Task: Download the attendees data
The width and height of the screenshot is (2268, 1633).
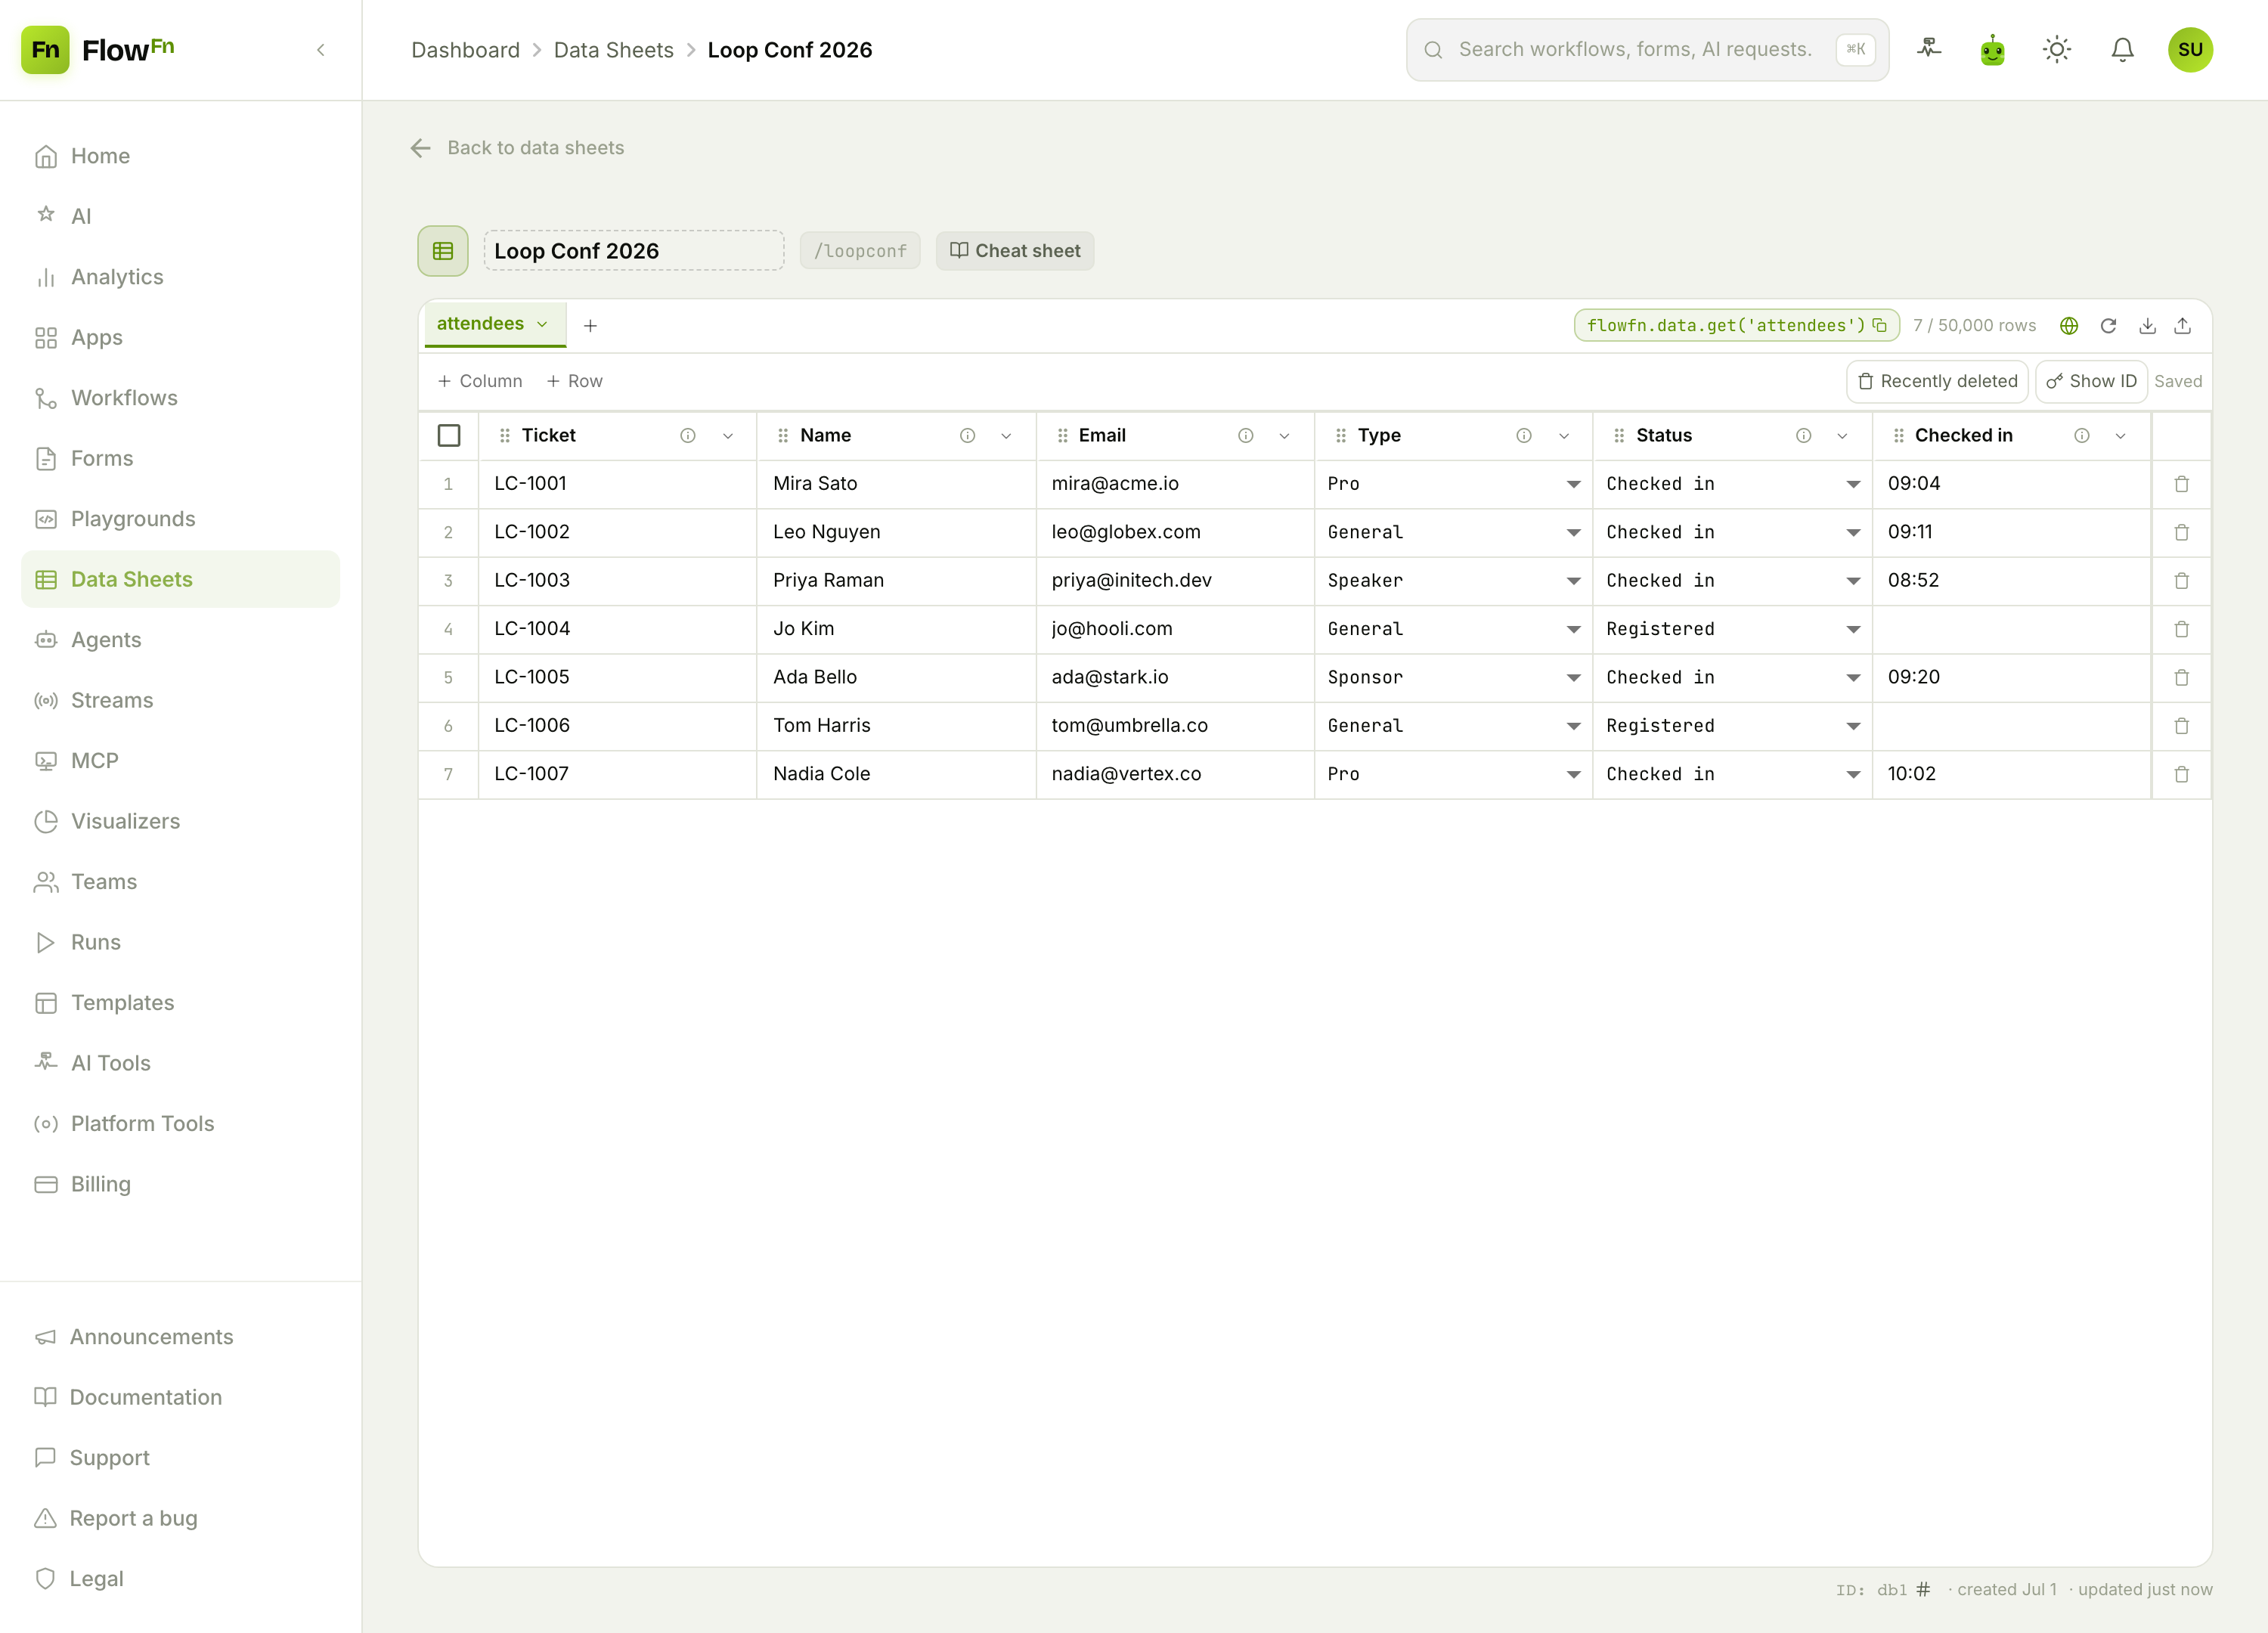Action: (2147, 326)
